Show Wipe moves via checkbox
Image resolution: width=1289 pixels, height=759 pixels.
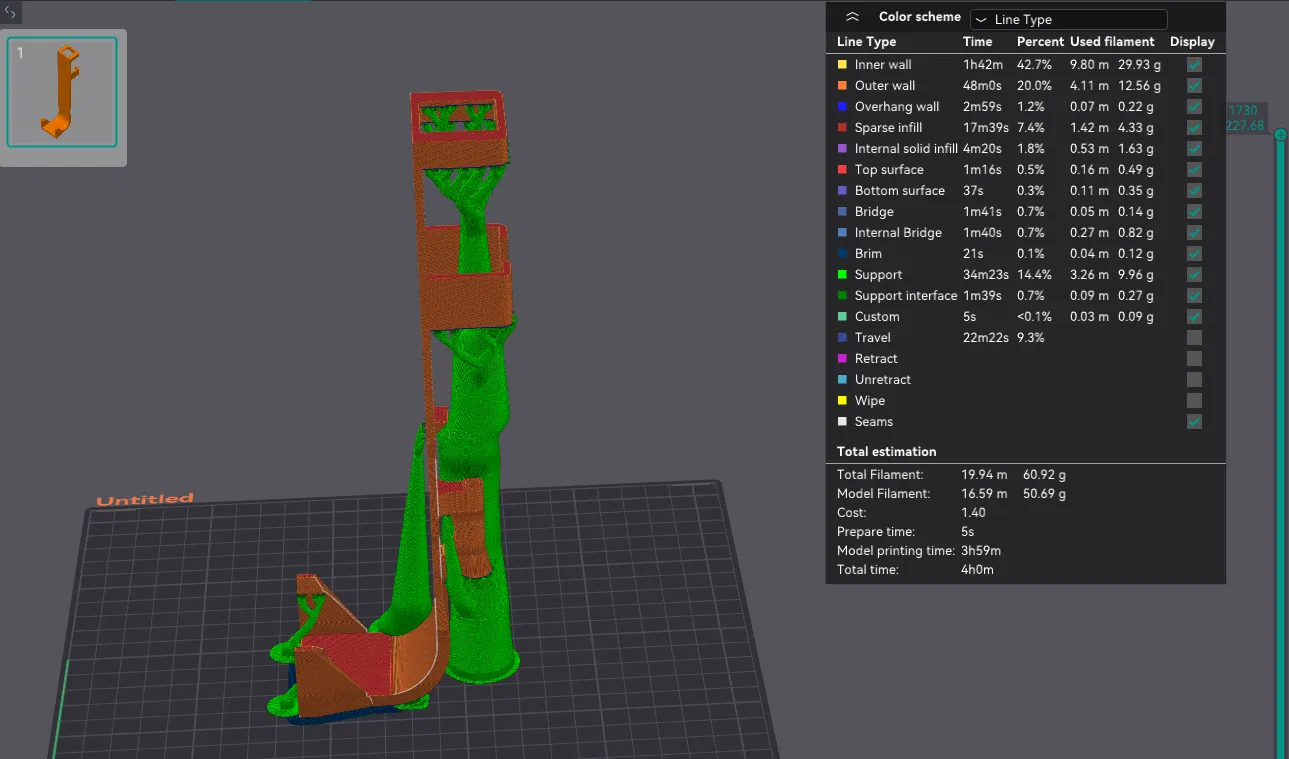[1194, 401]
